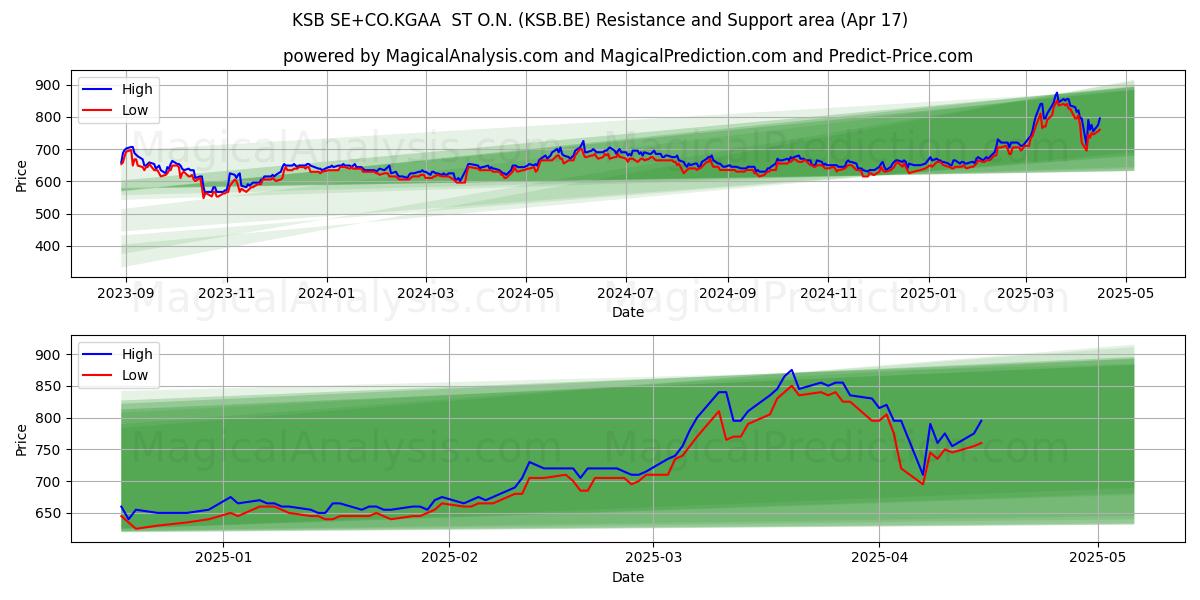Click the bottom chart '850' price tick
This screenshot has height=600, width=1200.
(x=50, y=386)
